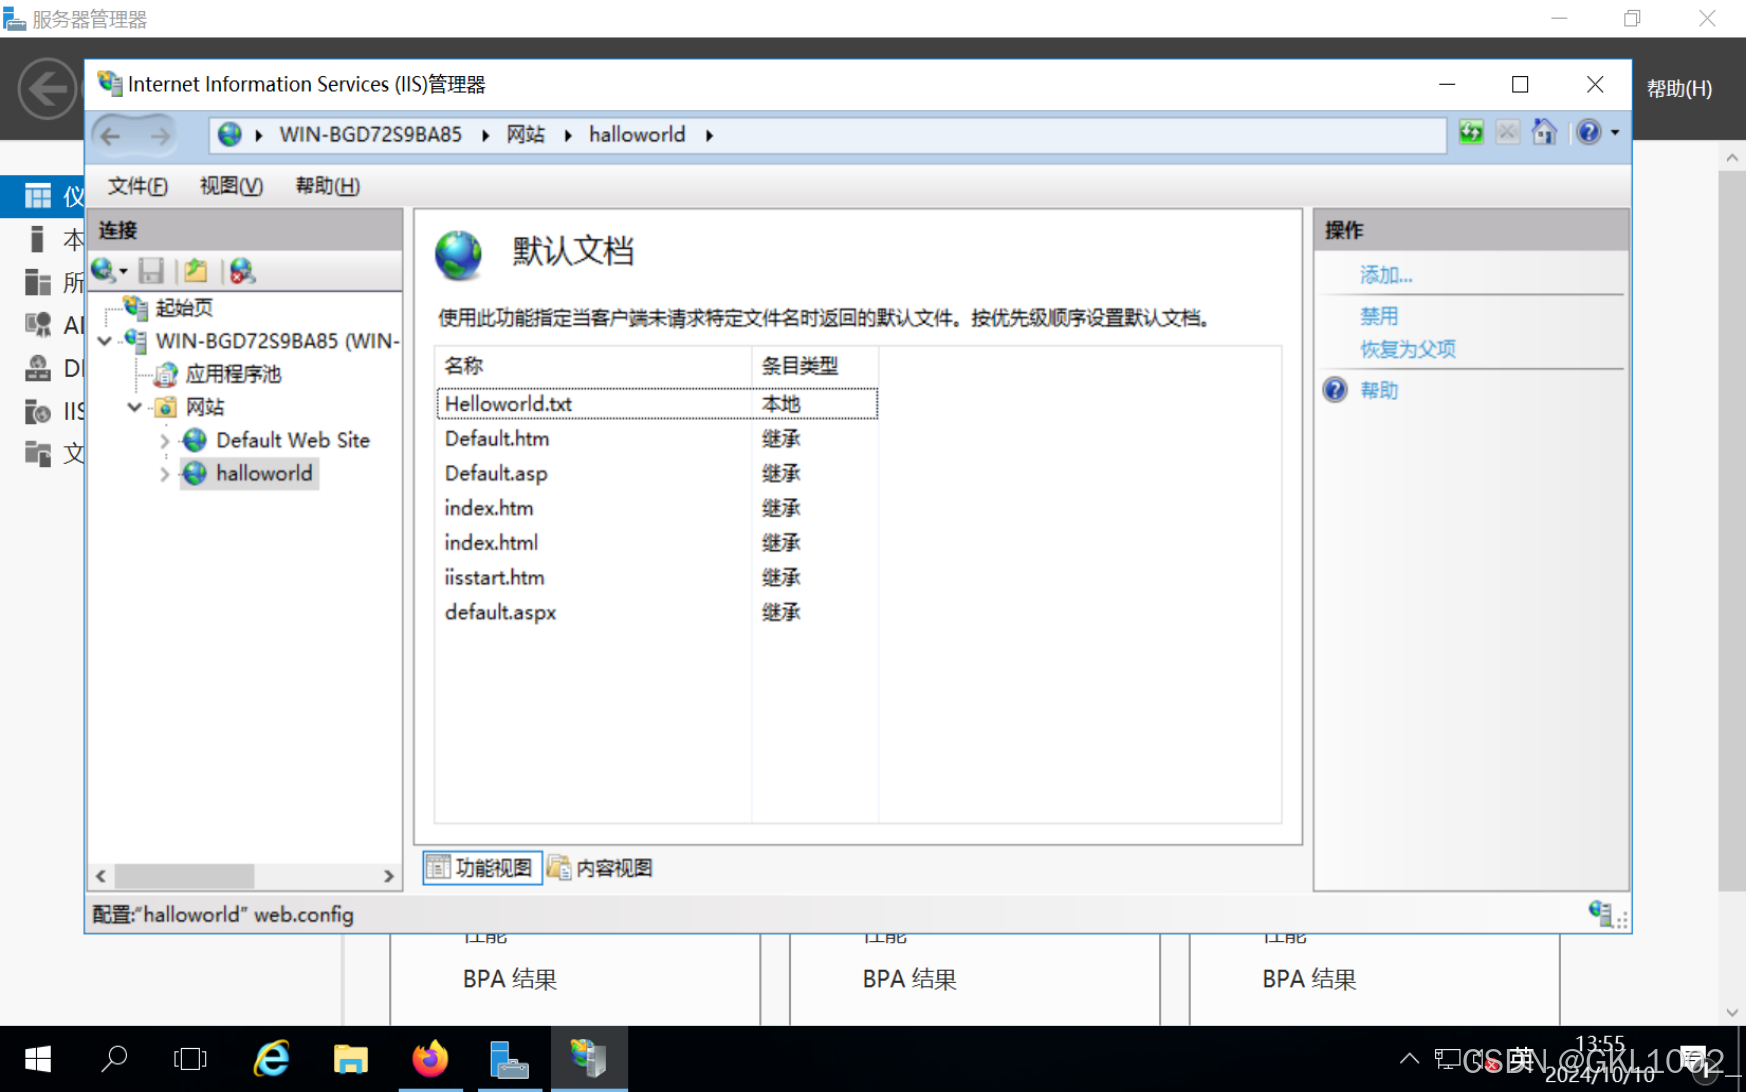Viewport: 1746px width, 1092px height.
Task: Click the delete connection icon in 连接 toolbar
Action: click(242, 271)
